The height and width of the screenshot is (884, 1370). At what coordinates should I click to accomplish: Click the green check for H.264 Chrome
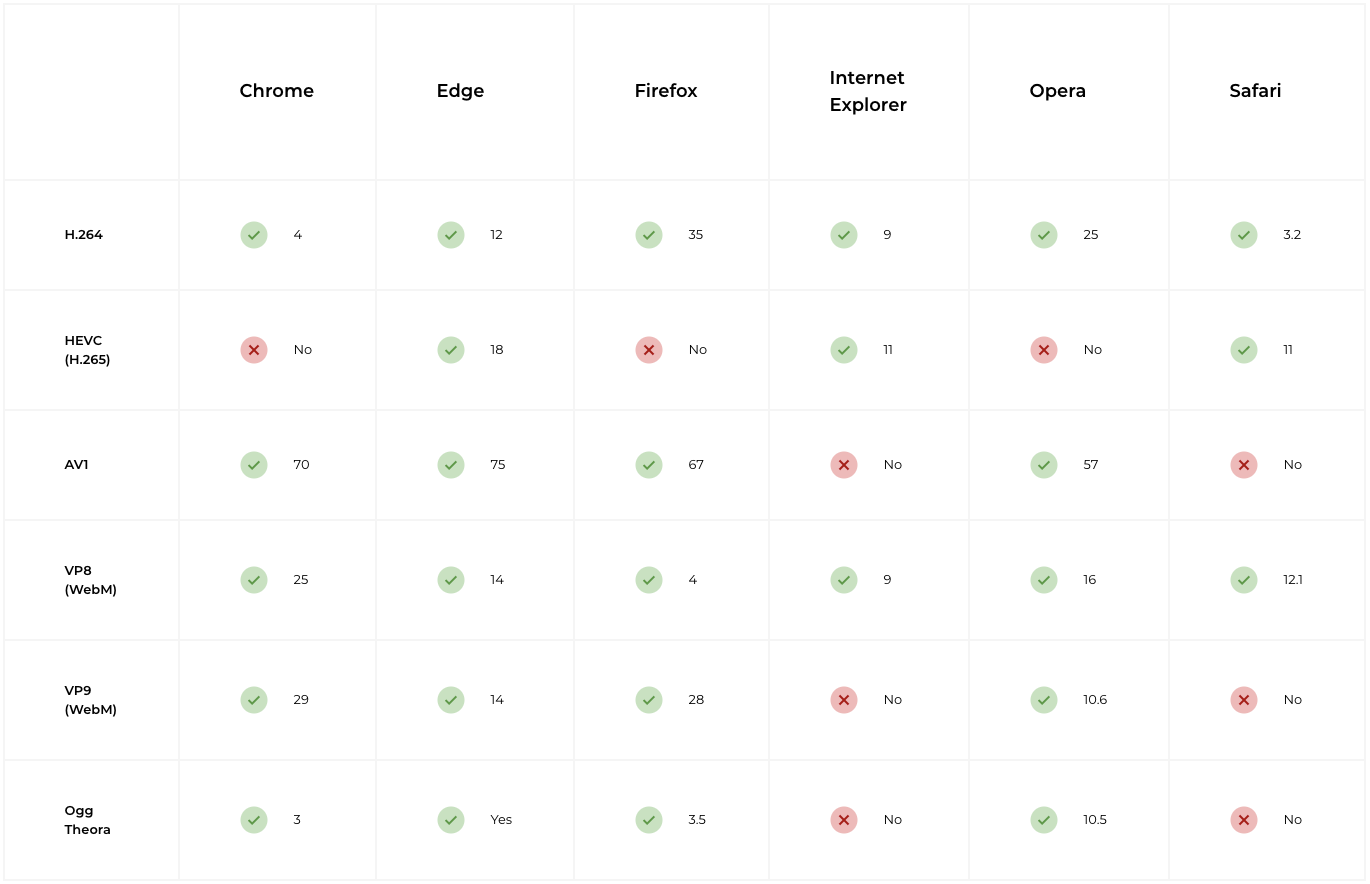[254, 235]
